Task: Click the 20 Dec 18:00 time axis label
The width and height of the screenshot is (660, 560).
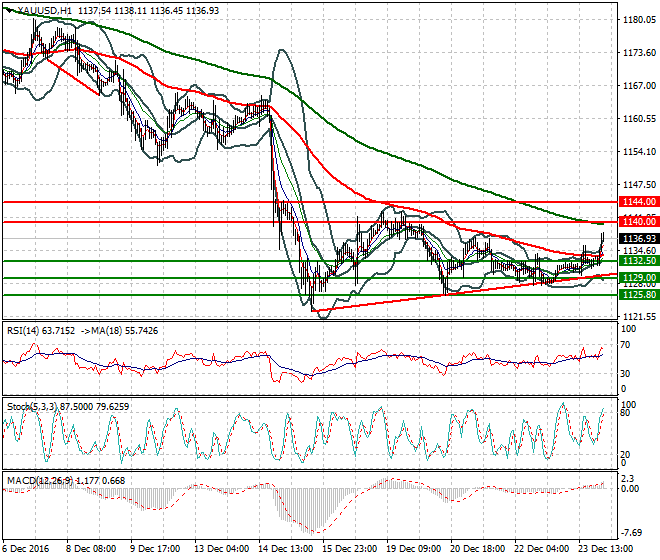Action: [x=477, y=549]
